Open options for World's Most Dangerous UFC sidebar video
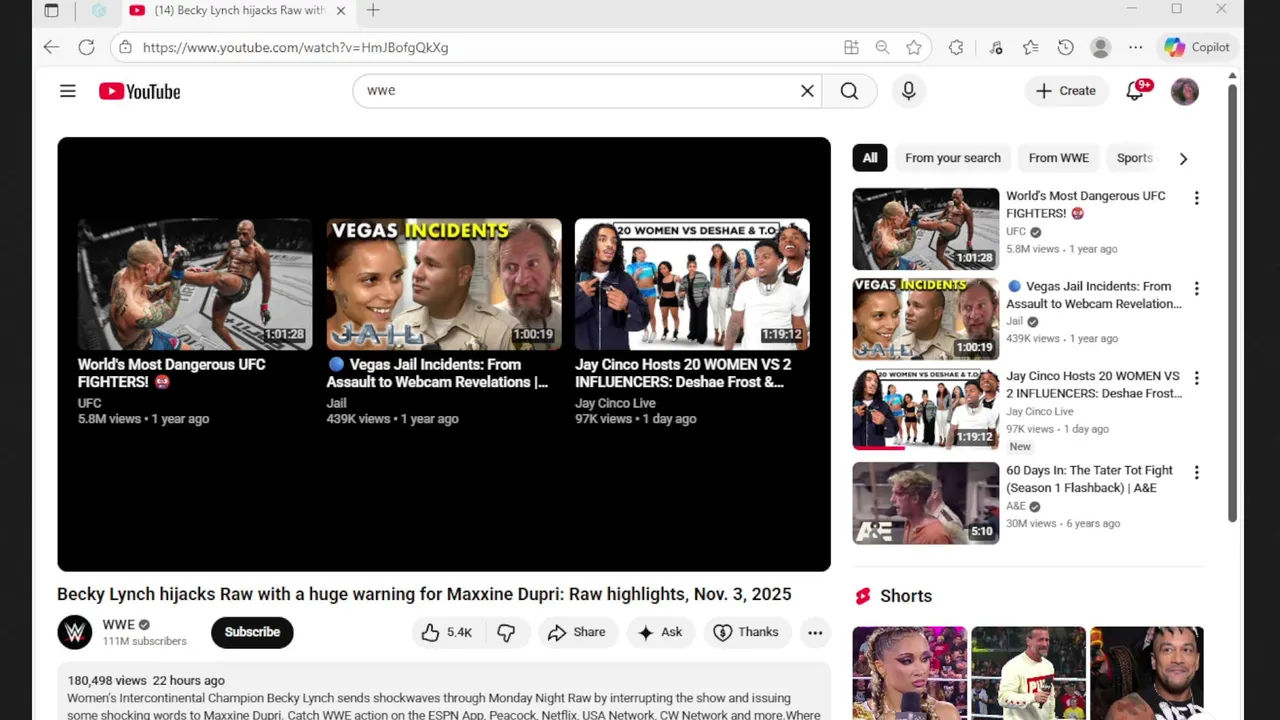 pos(1196,198)
